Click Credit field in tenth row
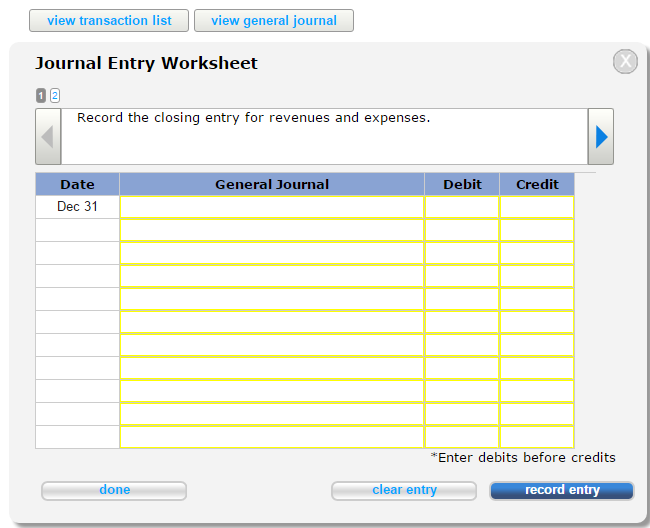Image resolution: width=650 pixels, height=528 pixels. [537, 414]
